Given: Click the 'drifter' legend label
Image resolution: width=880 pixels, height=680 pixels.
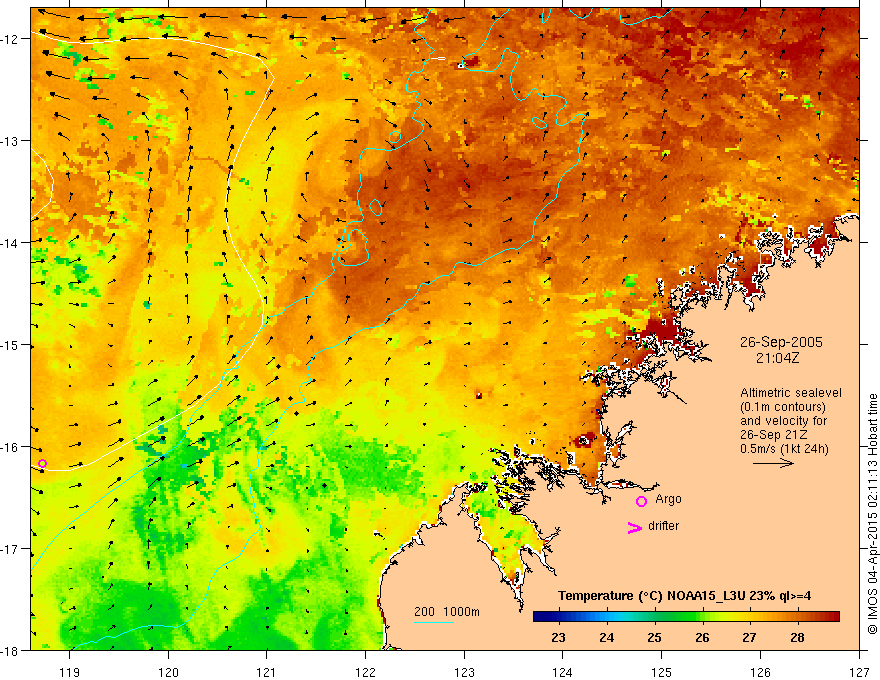Looking at the screenshot, I should pyautogui.click(x=663, y=526).
